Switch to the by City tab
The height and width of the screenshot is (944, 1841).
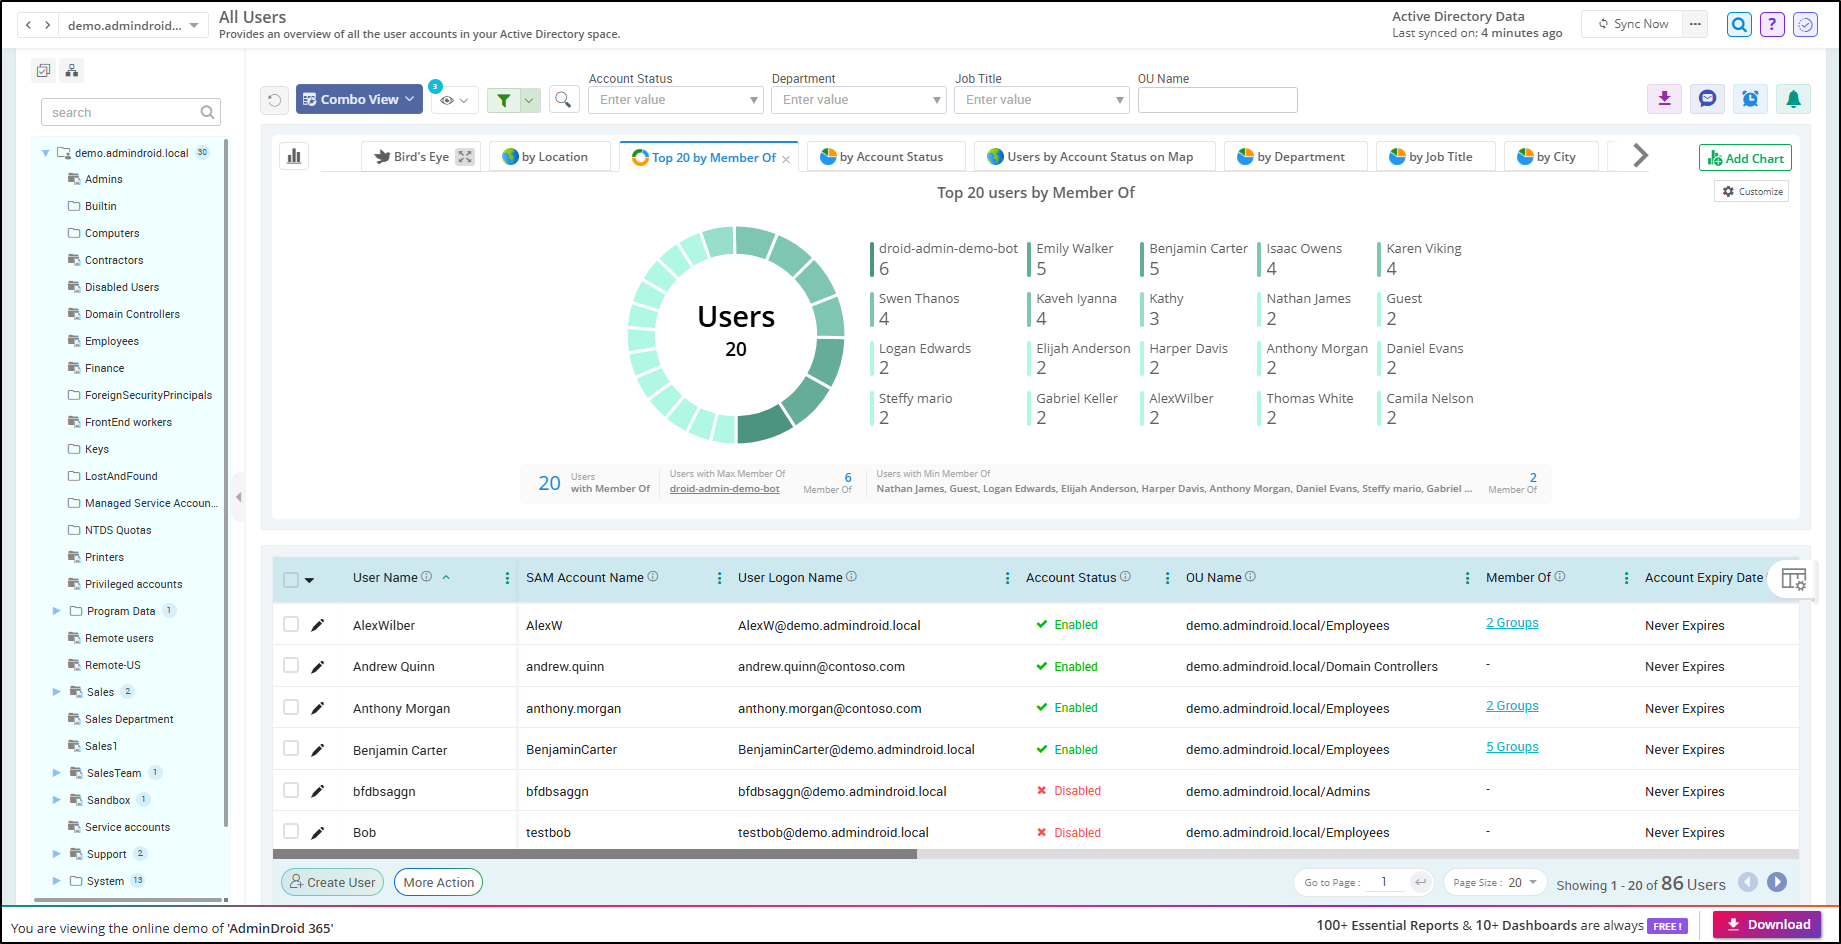tap(1551, 157)
